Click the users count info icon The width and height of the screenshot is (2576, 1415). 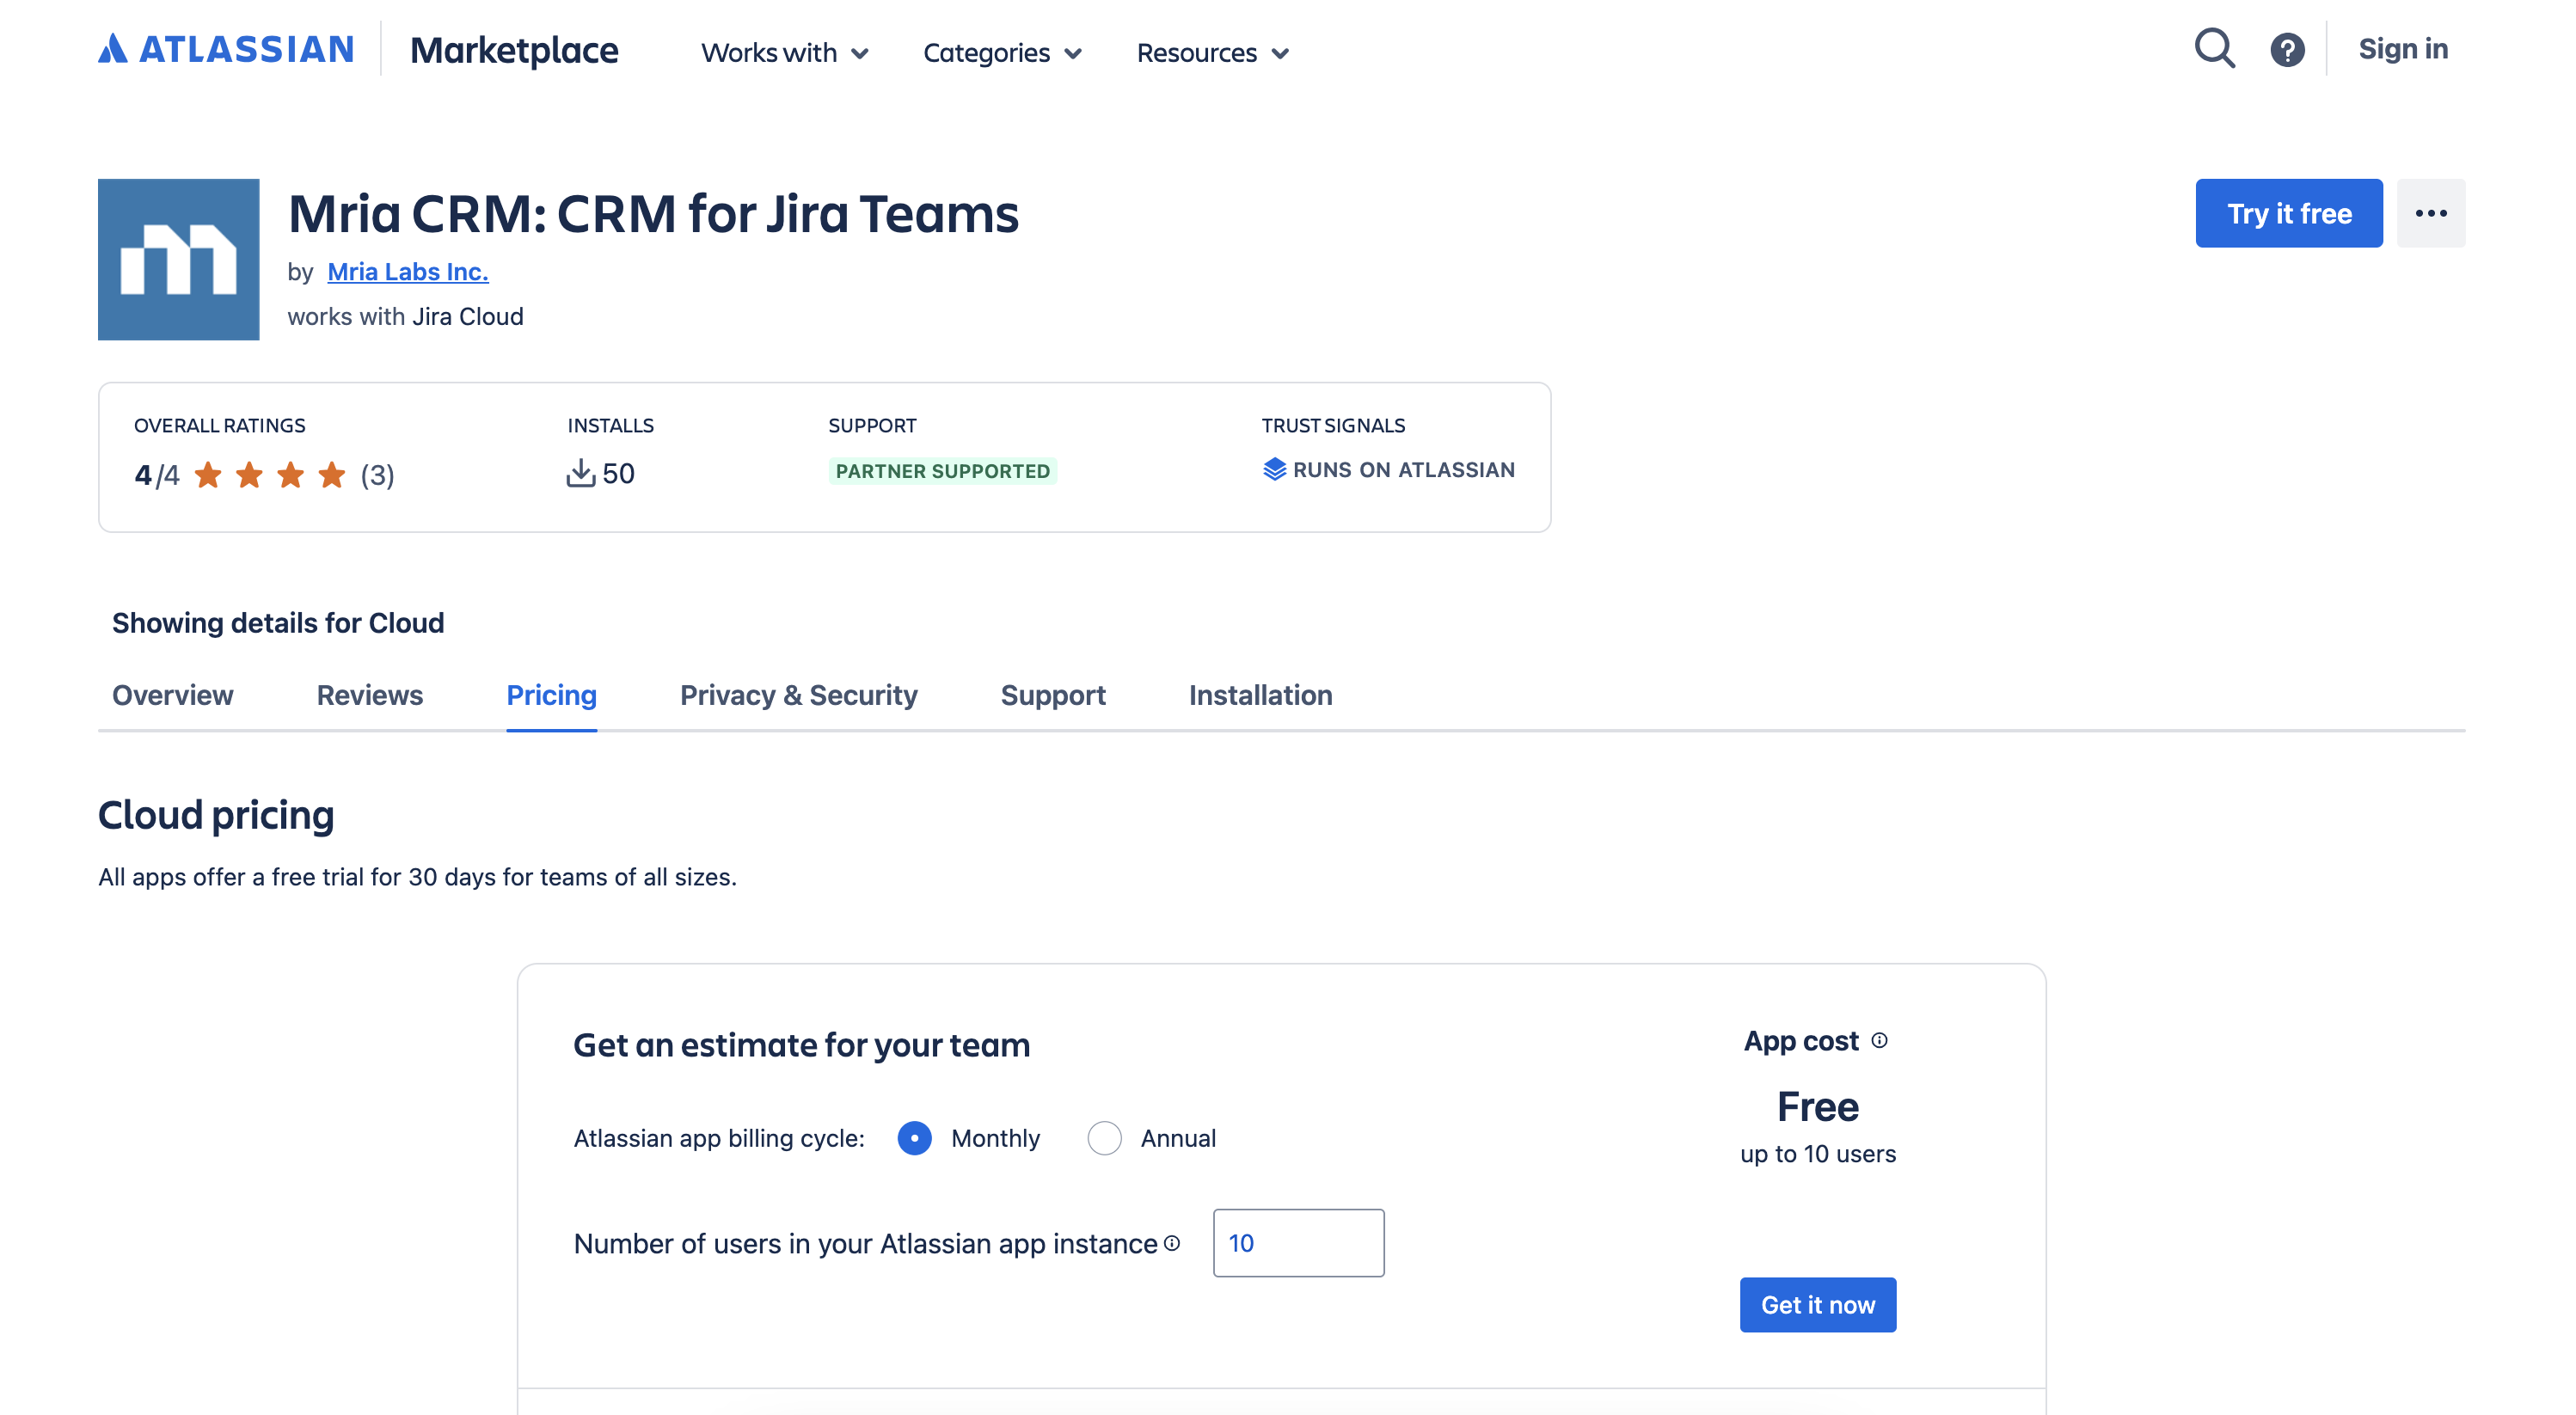[x=1172, y=1243]
